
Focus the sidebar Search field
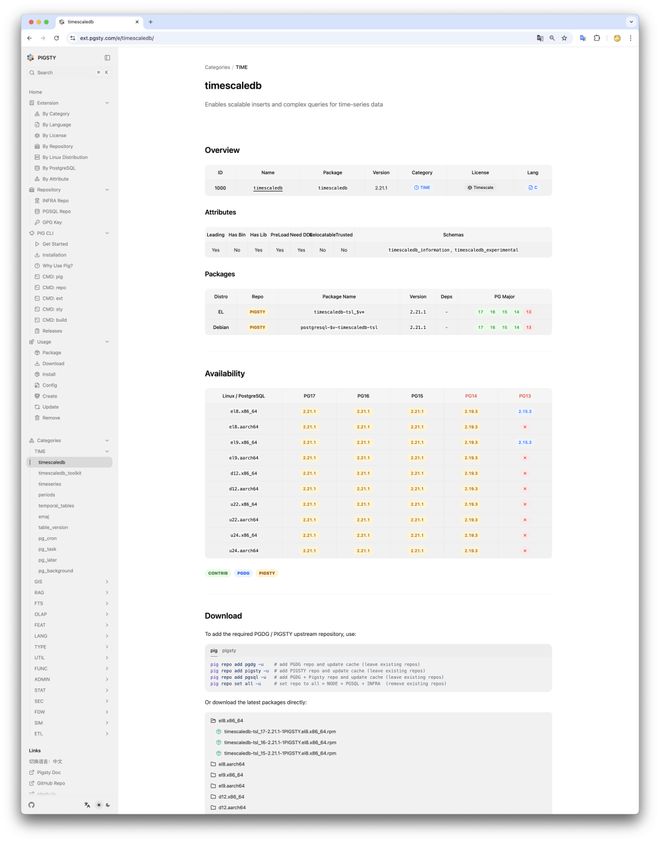[69, 72]
